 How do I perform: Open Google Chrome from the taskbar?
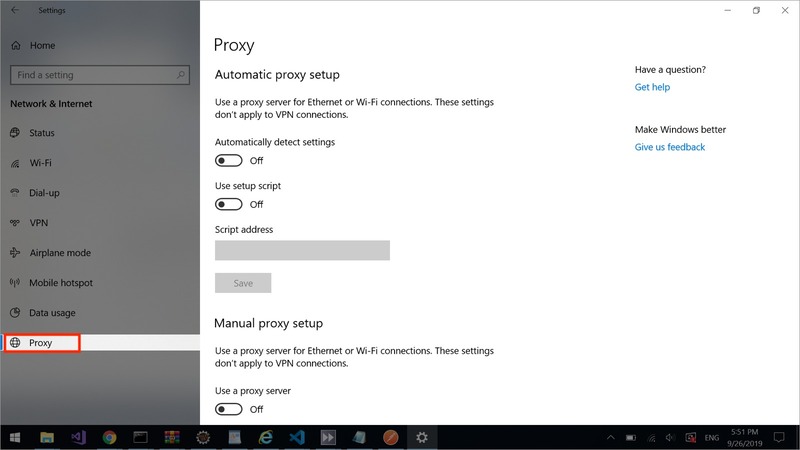[x=109, y=437]
